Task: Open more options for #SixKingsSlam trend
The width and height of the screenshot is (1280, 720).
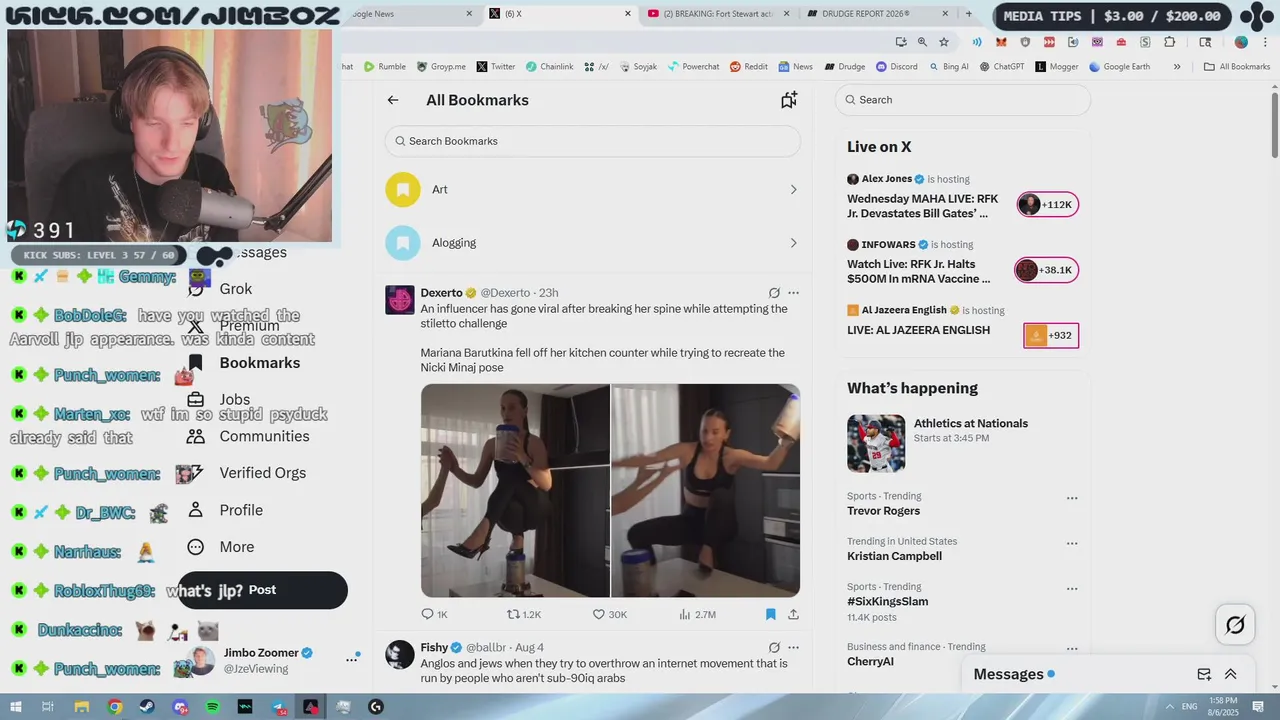Action: pos(1072,589)
